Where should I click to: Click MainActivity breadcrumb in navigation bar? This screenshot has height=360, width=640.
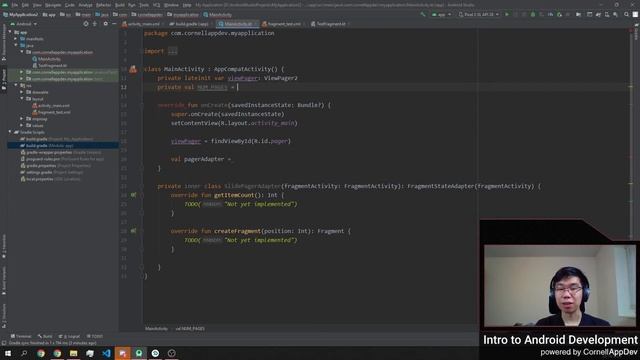pyautogui.click(x=218, y=15)
